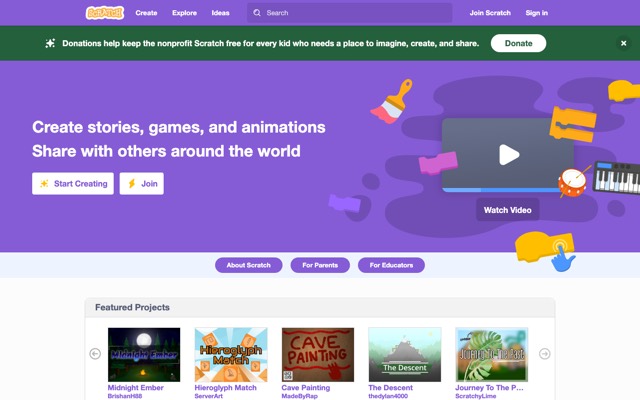The image size is (640, 400).
Task: Click the Journey To The P... title link
Action: coord(489,388)
